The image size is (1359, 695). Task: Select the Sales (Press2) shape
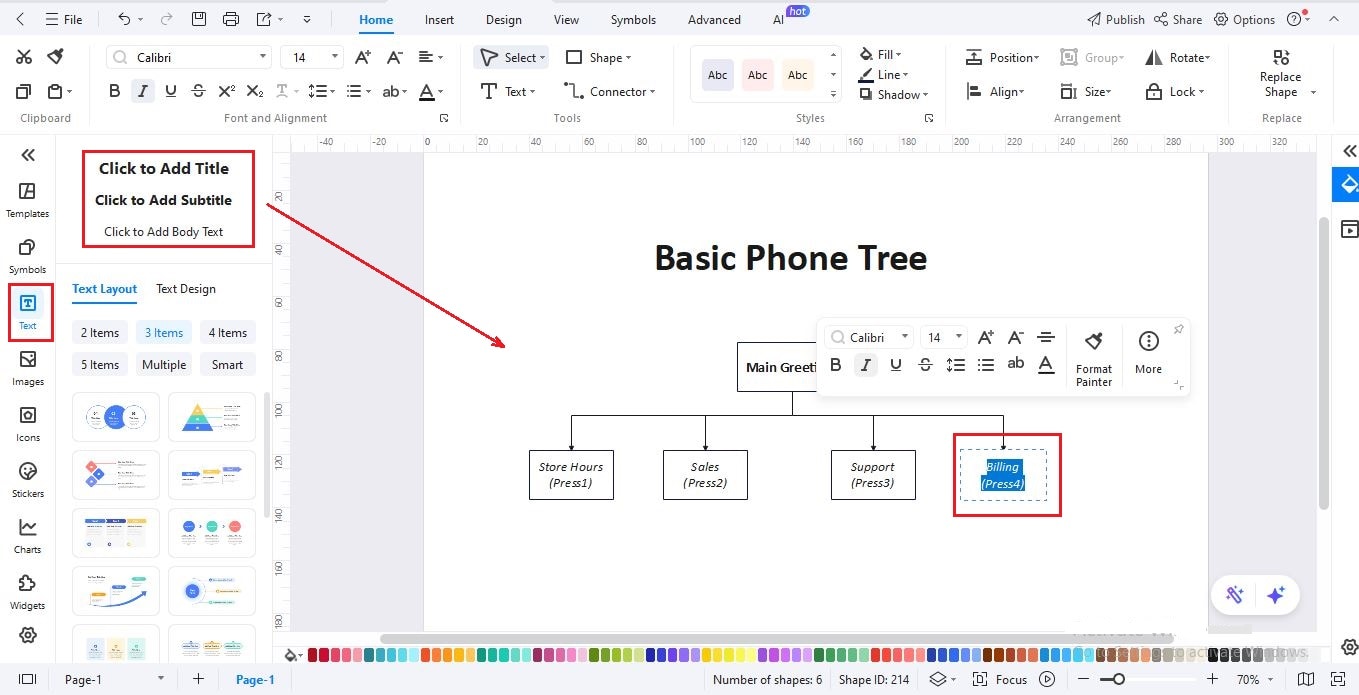705,474
